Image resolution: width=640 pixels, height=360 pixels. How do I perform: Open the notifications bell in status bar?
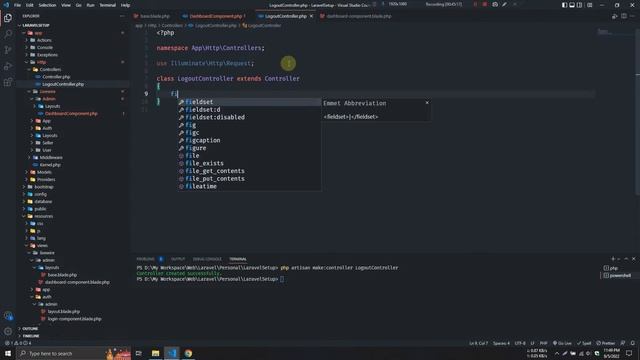coord(632,343)
